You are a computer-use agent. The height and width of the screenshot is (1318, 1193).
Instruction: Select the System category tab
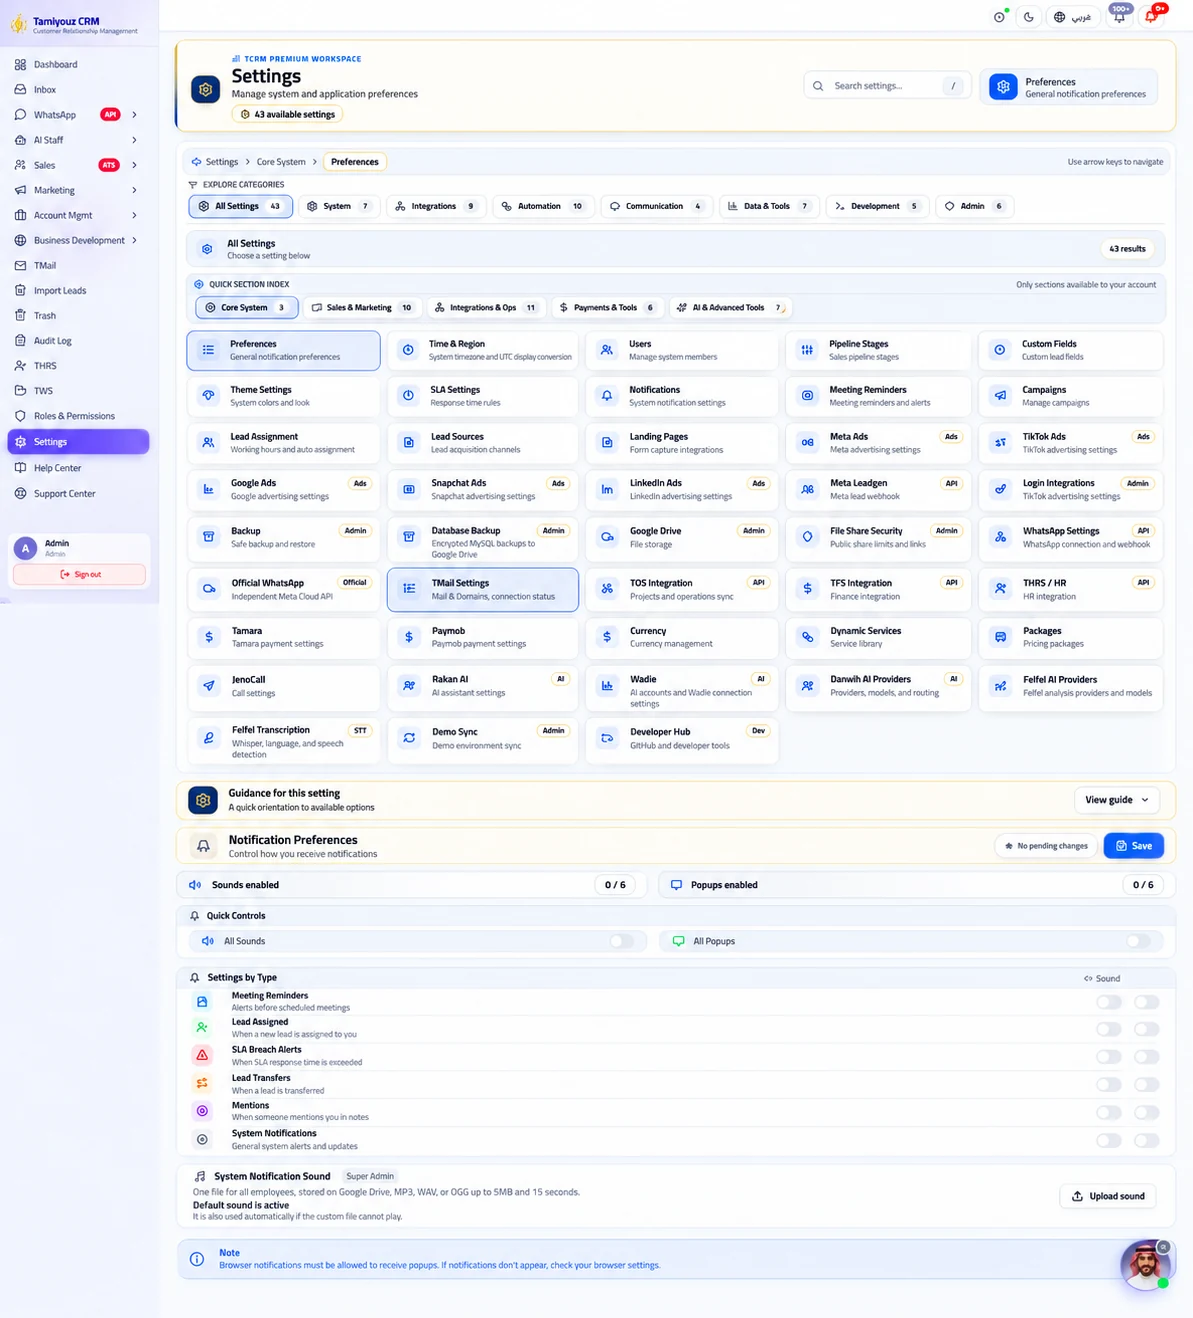339,206
